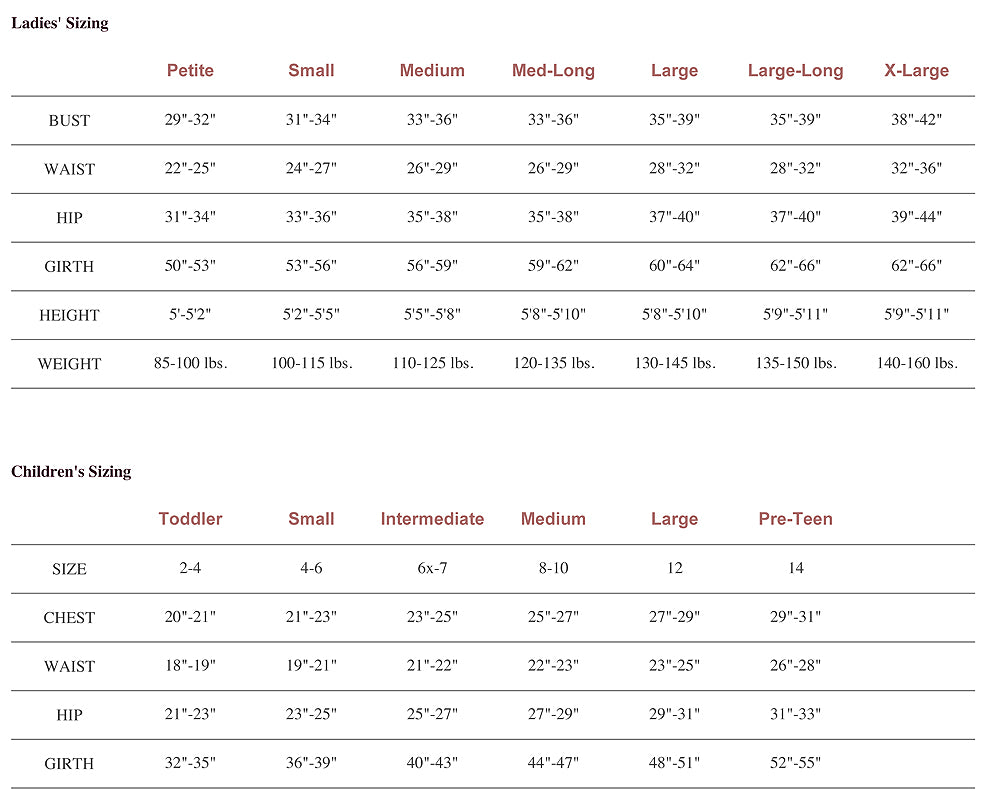Click the ladies' GIRTH row label

[x=69, y=267]
